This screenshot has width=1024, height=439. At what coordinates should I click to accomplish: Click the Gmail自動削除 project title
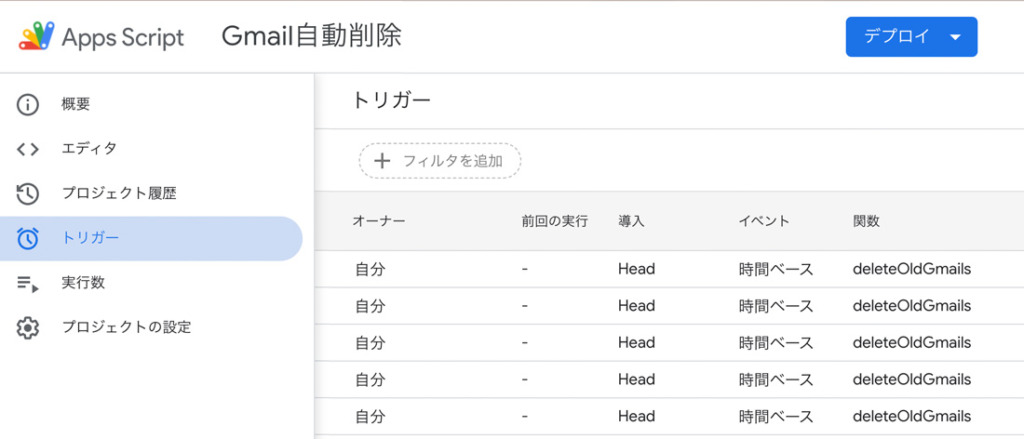point(312,37)
